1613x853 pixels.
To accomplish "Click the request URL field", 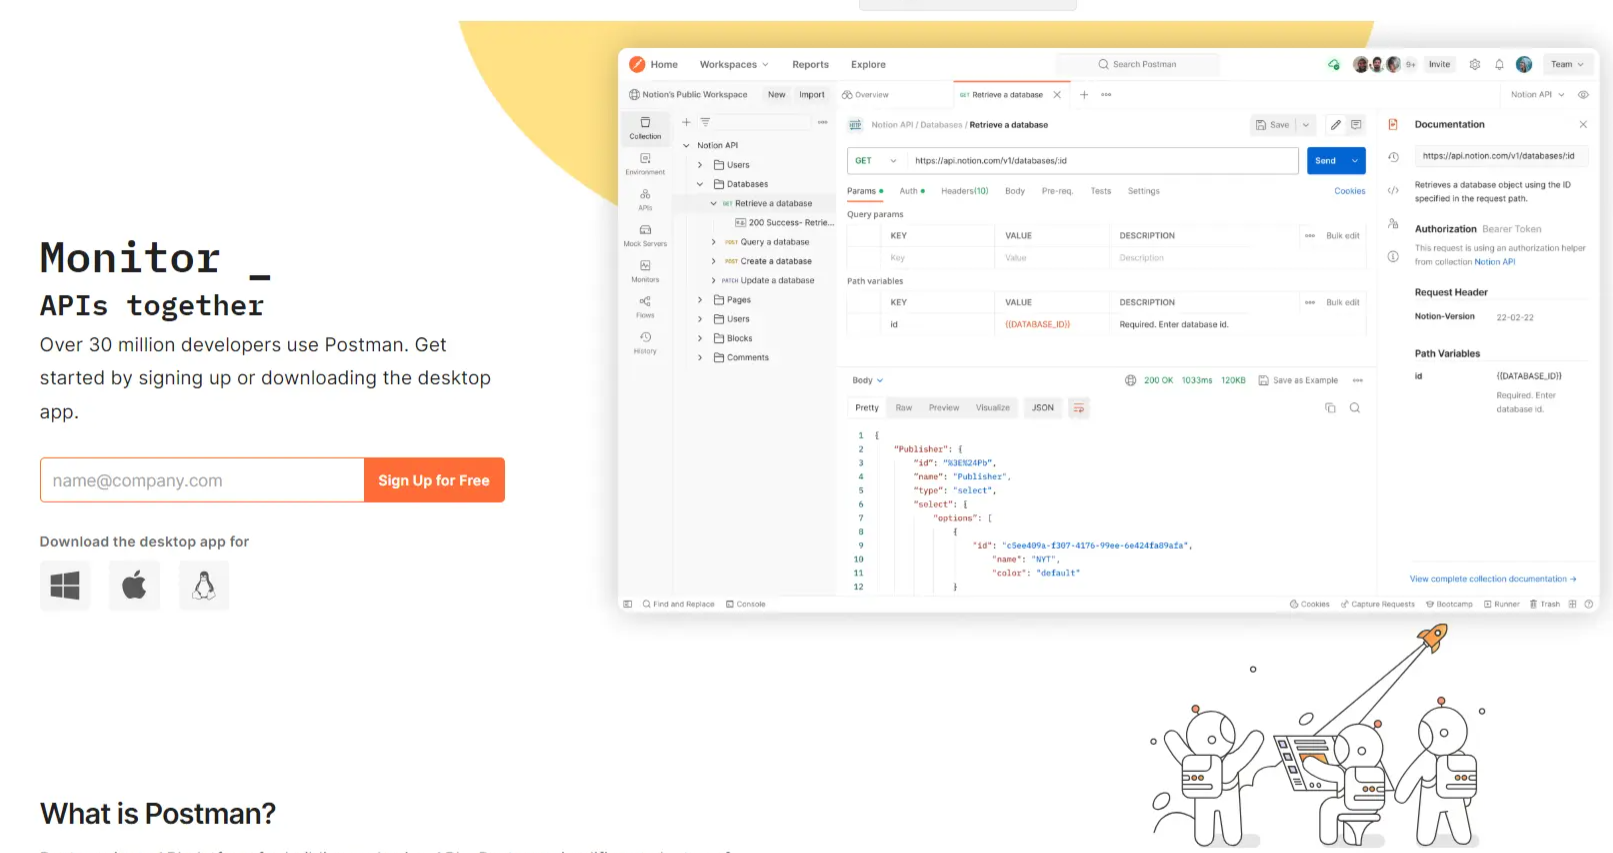I will coord(1103,160).
